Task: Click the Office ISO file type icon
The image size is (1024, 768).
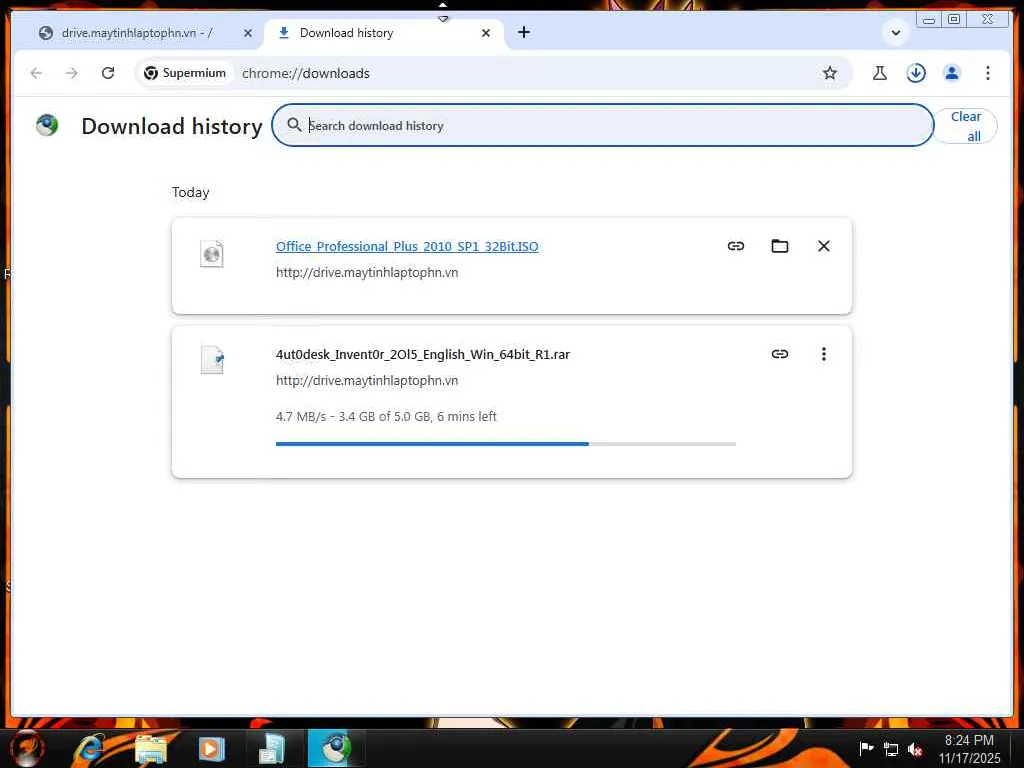Action: 212,254
